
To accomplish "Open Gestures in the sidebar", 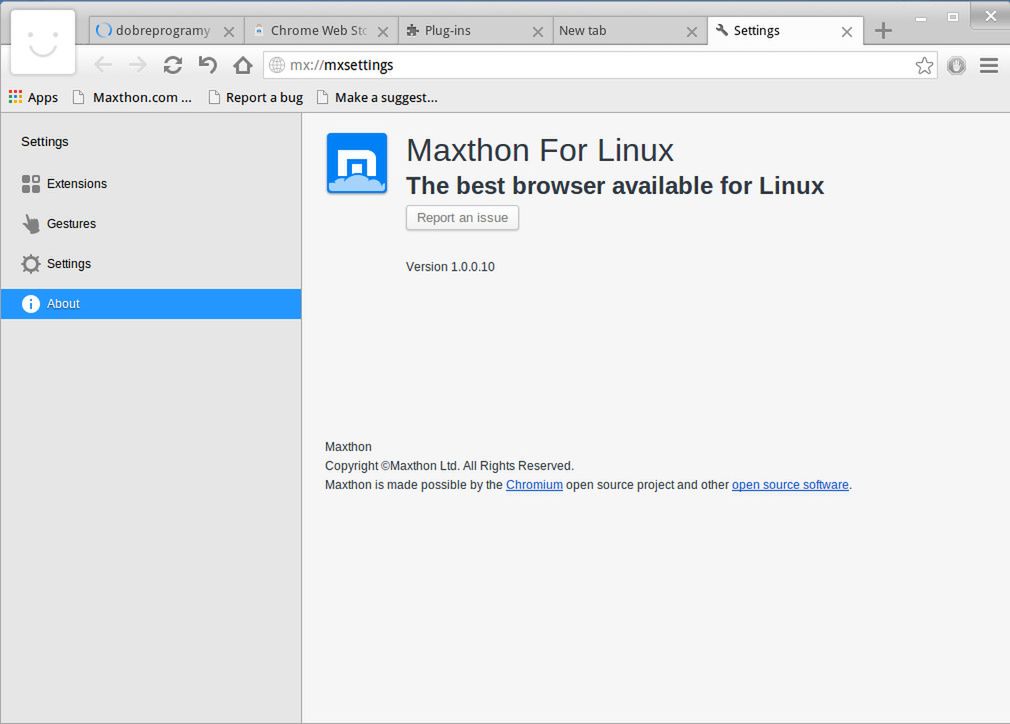I will coord(151,224).
